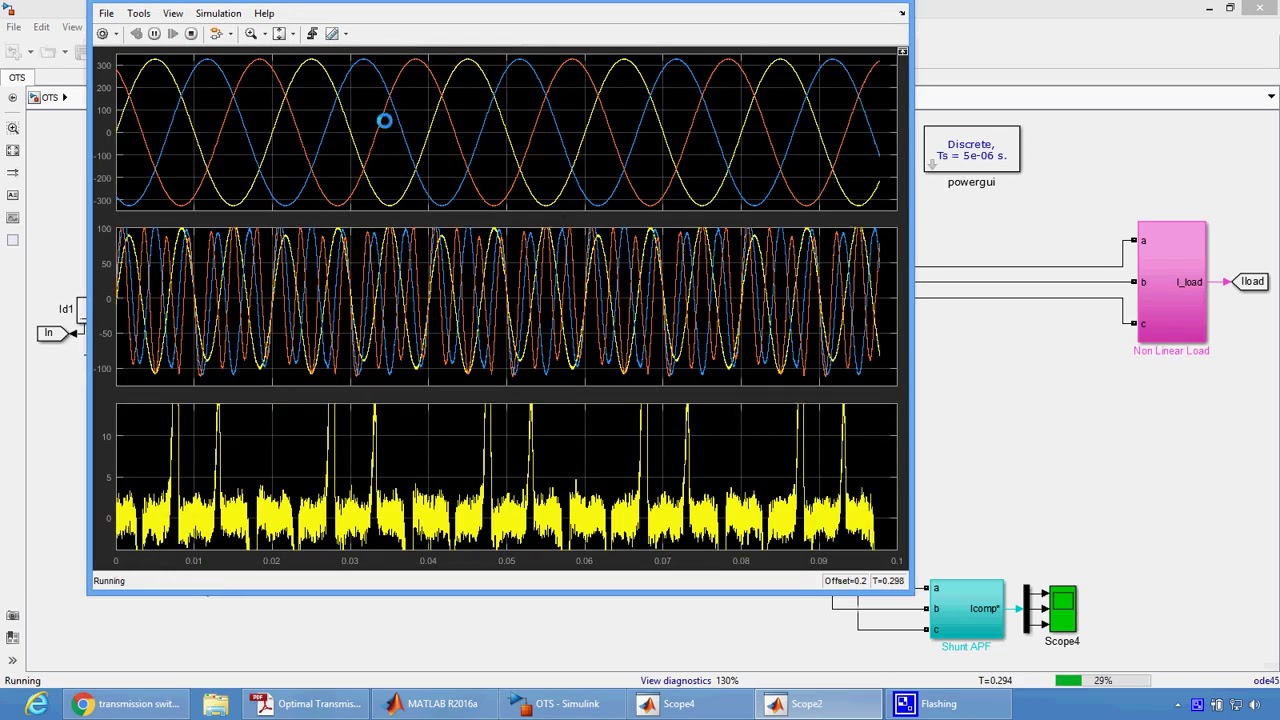Open the scope View menu

(173, 14)
